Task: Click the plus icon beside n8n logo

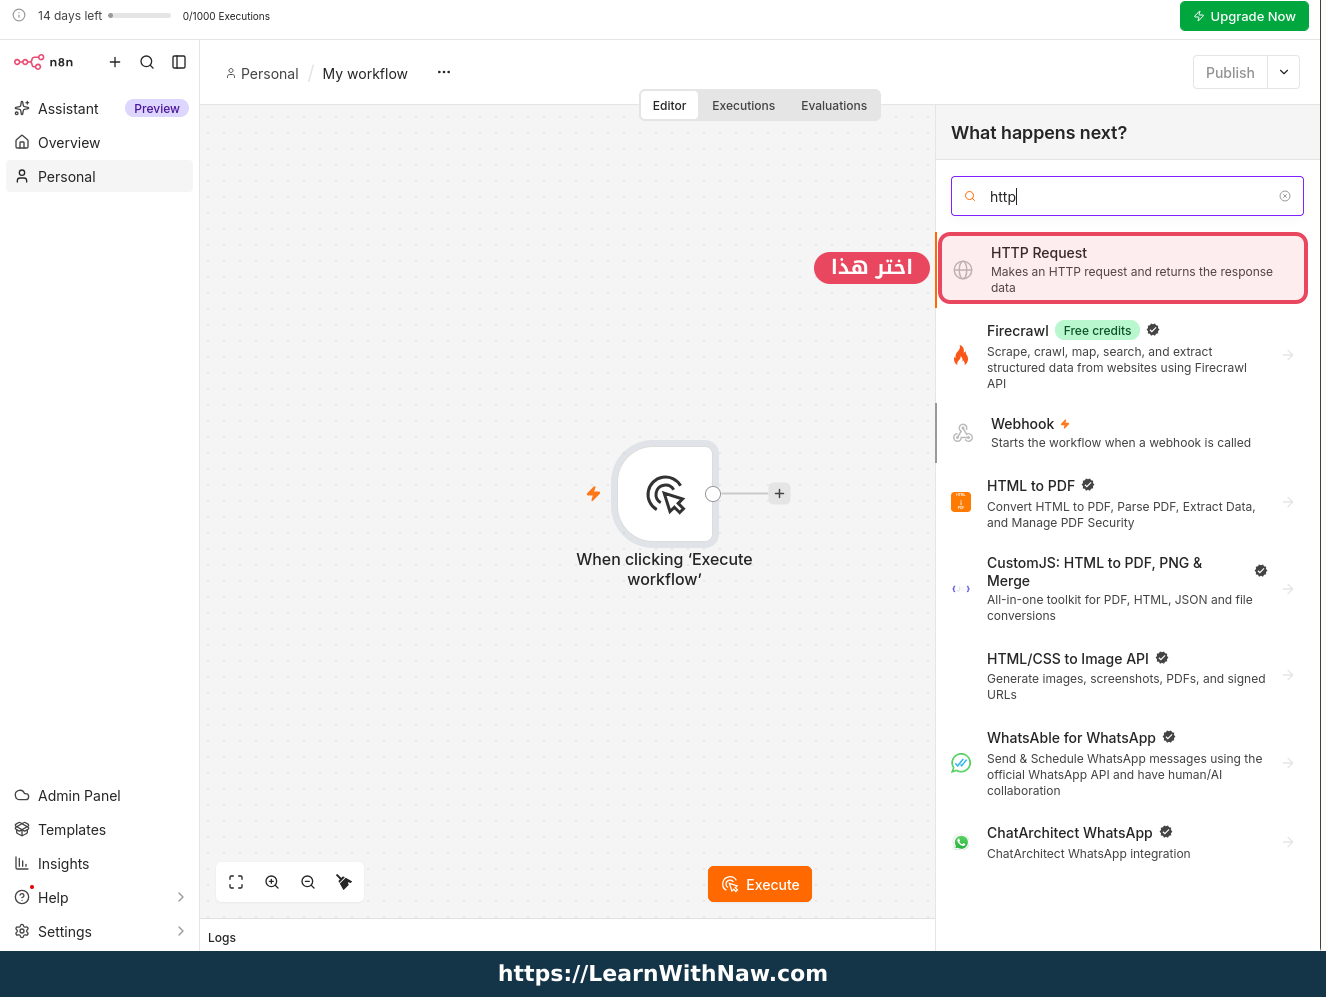Action: point(115,62)
